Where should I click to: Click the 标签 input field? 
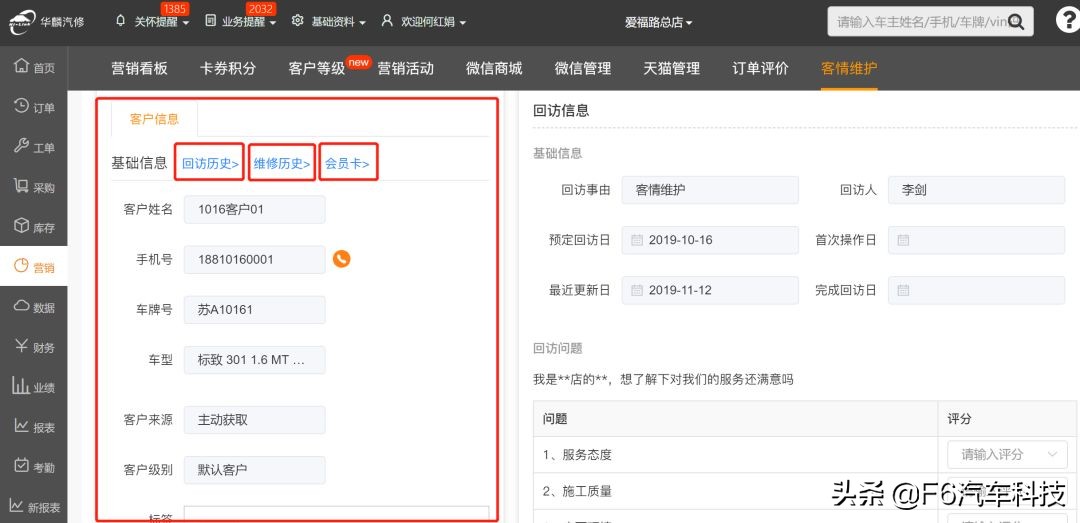336,514
